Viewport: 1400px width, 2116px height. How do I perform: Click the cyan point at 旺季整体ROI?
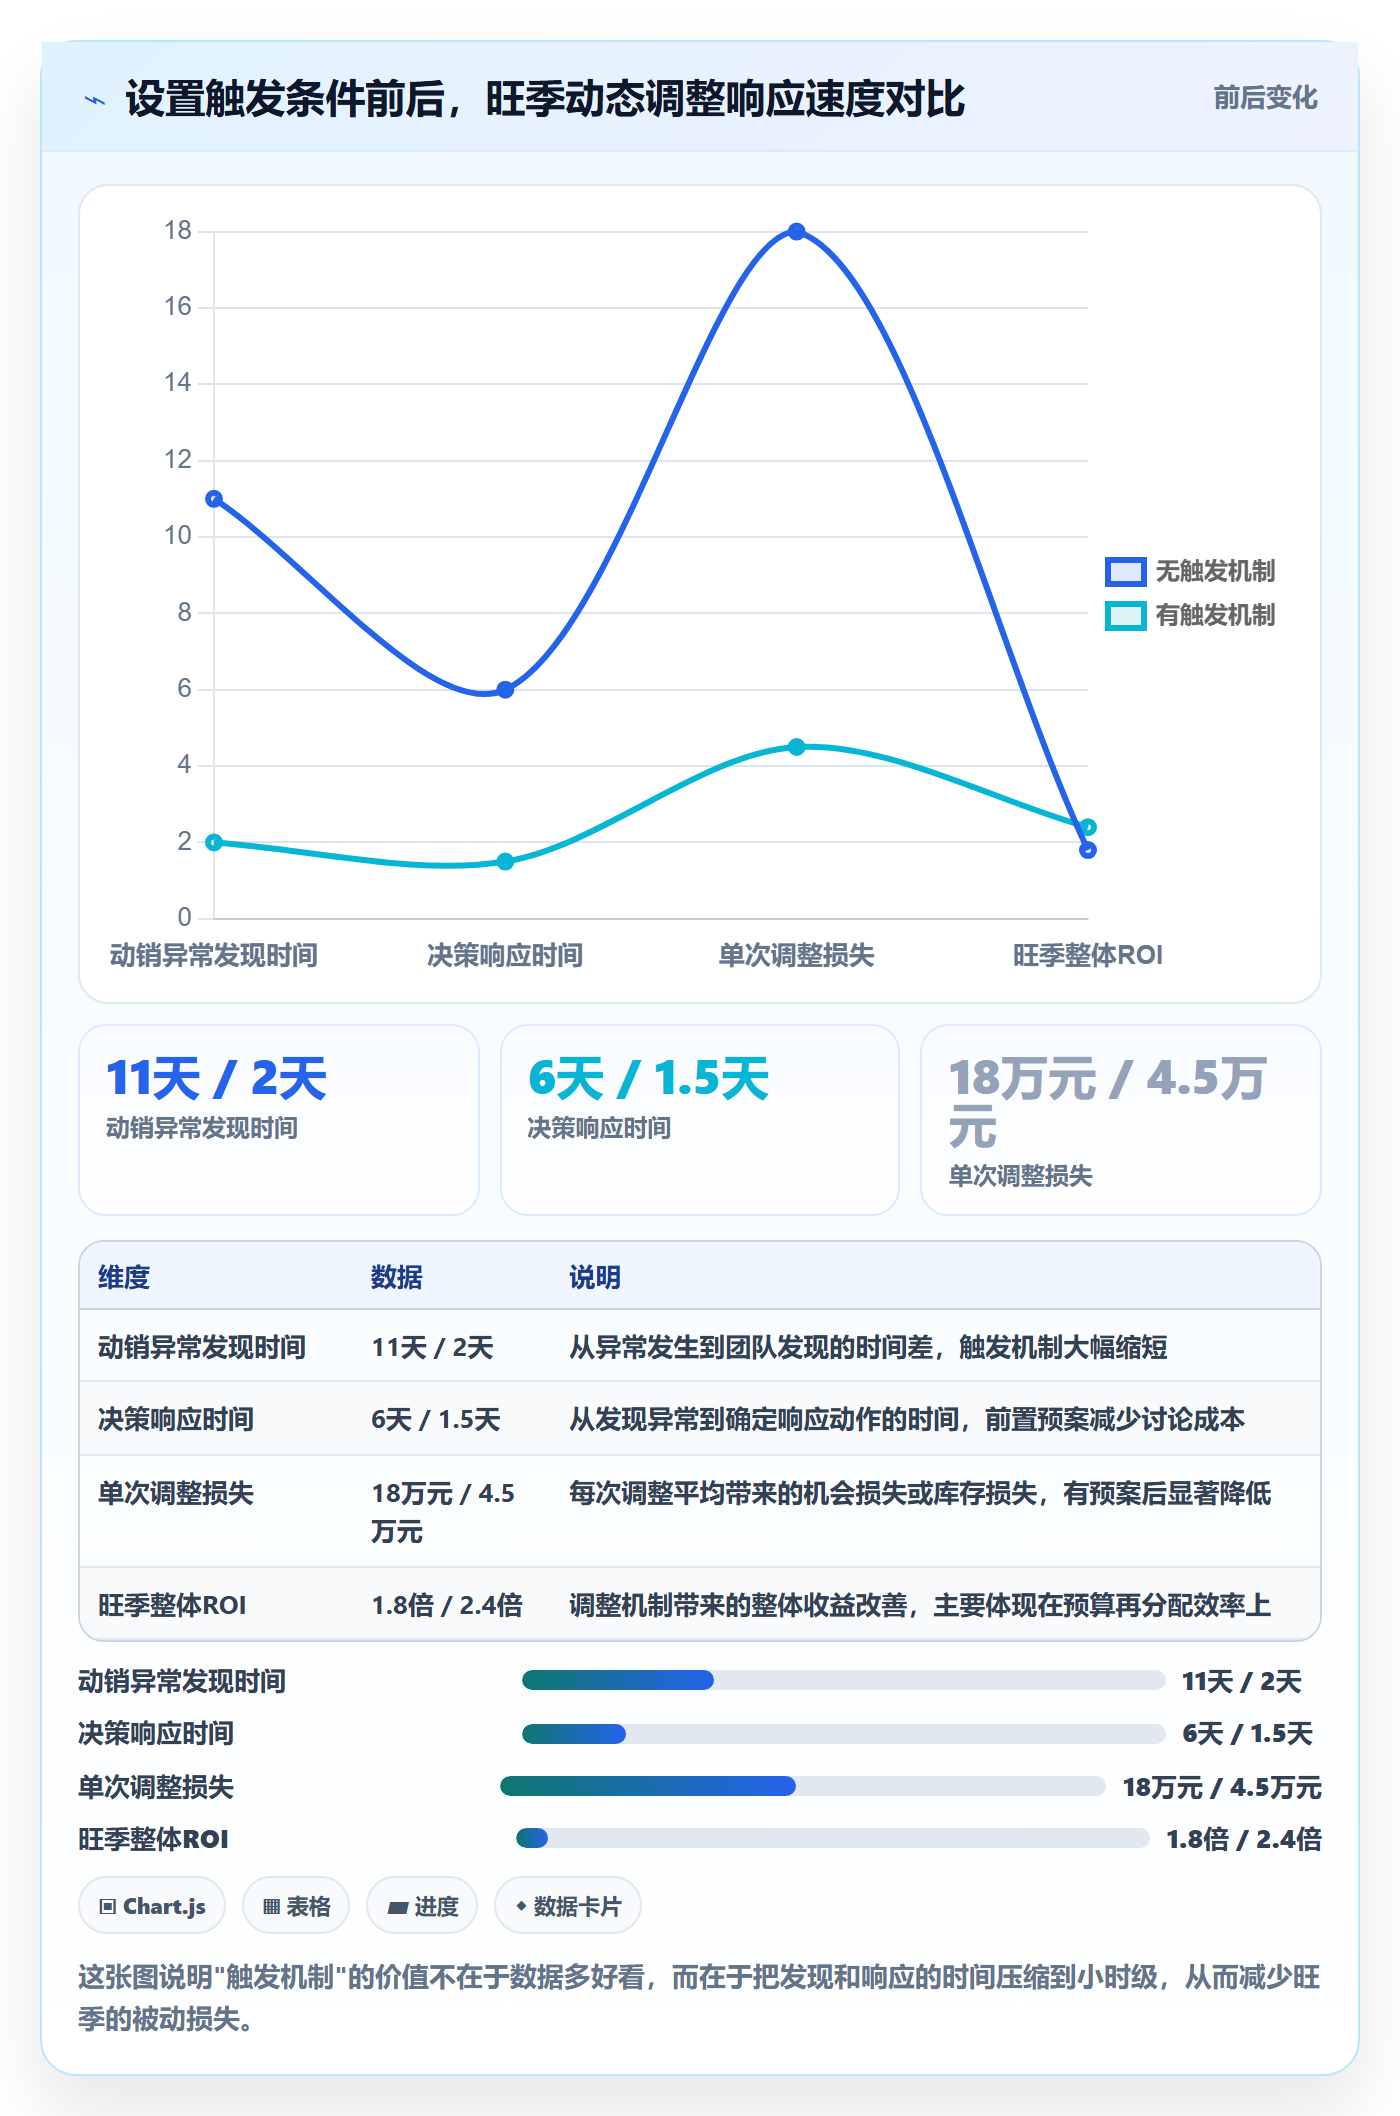[1088, 827]
